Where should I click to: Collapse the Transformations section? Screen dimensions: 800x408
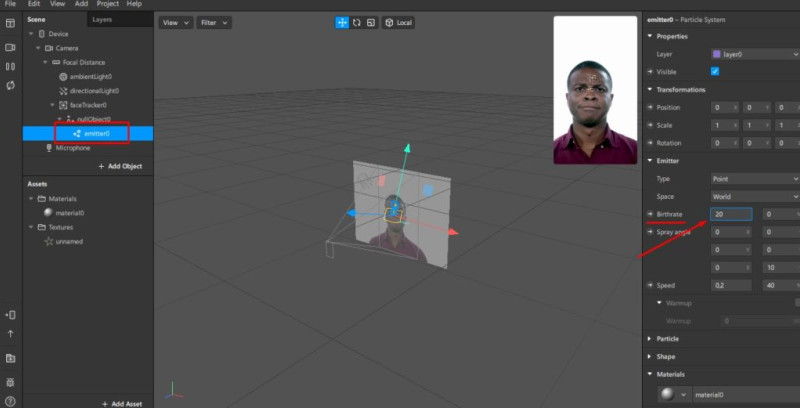[x=649, y=89]
